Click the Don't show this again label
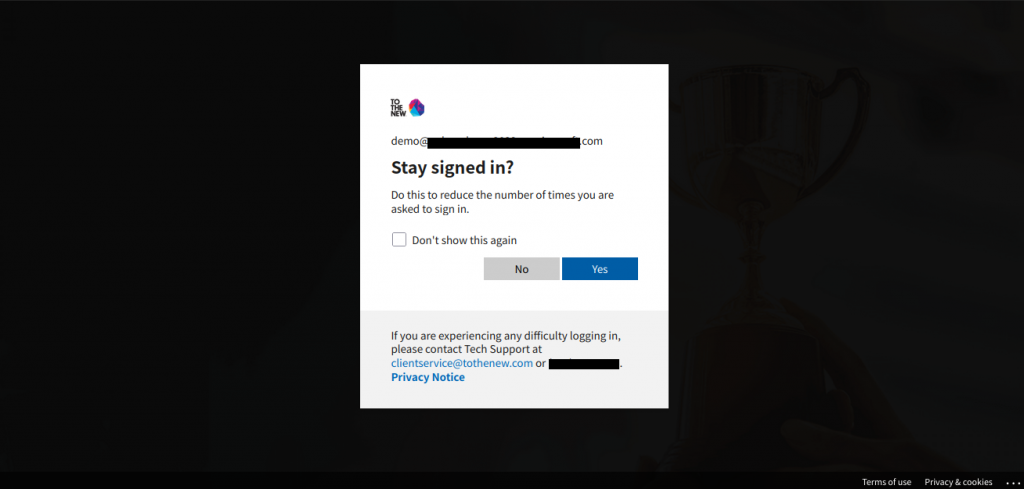Image resolution: width=1024 pixels, height=489 pixels. (x=464, y=240)
